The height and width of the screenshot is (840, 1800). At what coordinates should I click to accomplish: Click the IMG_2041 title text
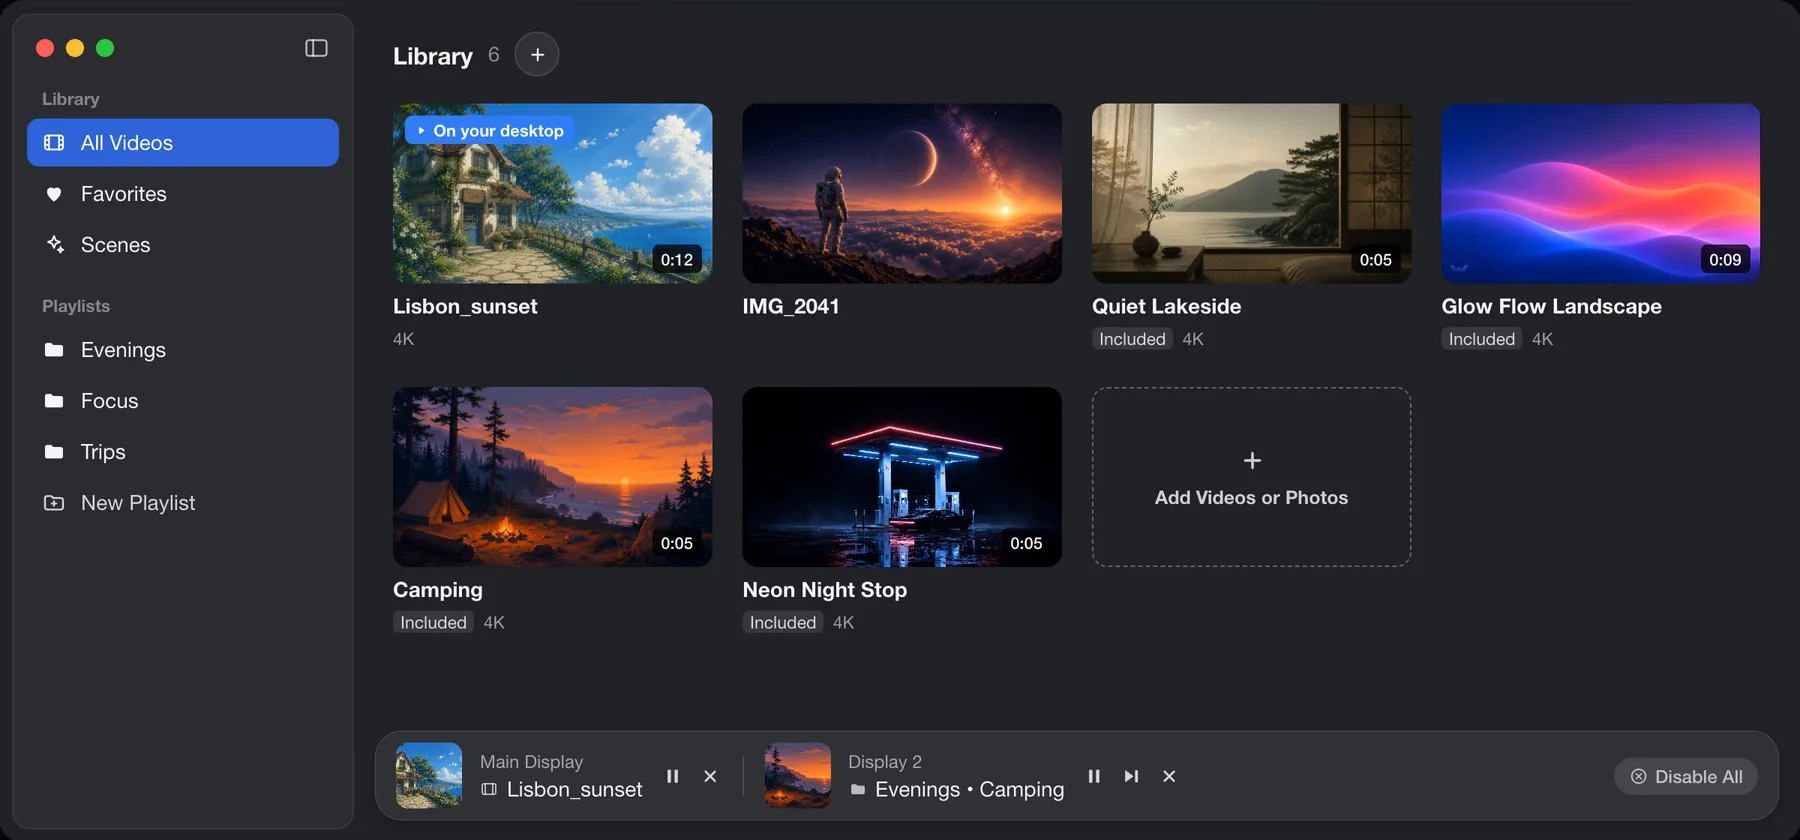[x=791, y=307]
